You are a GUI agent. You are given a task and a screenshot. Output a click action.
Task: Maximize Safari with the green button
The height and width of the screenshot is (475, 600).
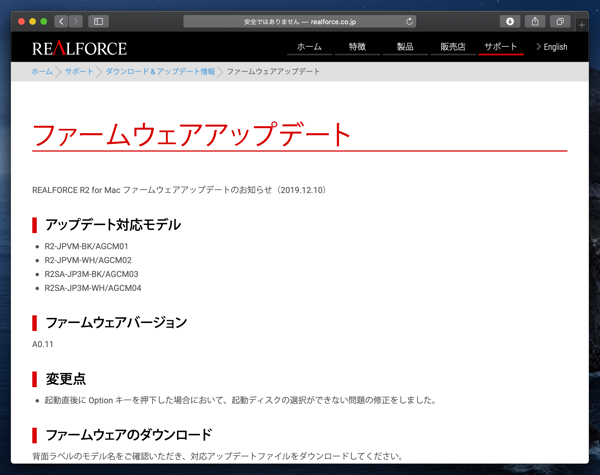(44, 21)
